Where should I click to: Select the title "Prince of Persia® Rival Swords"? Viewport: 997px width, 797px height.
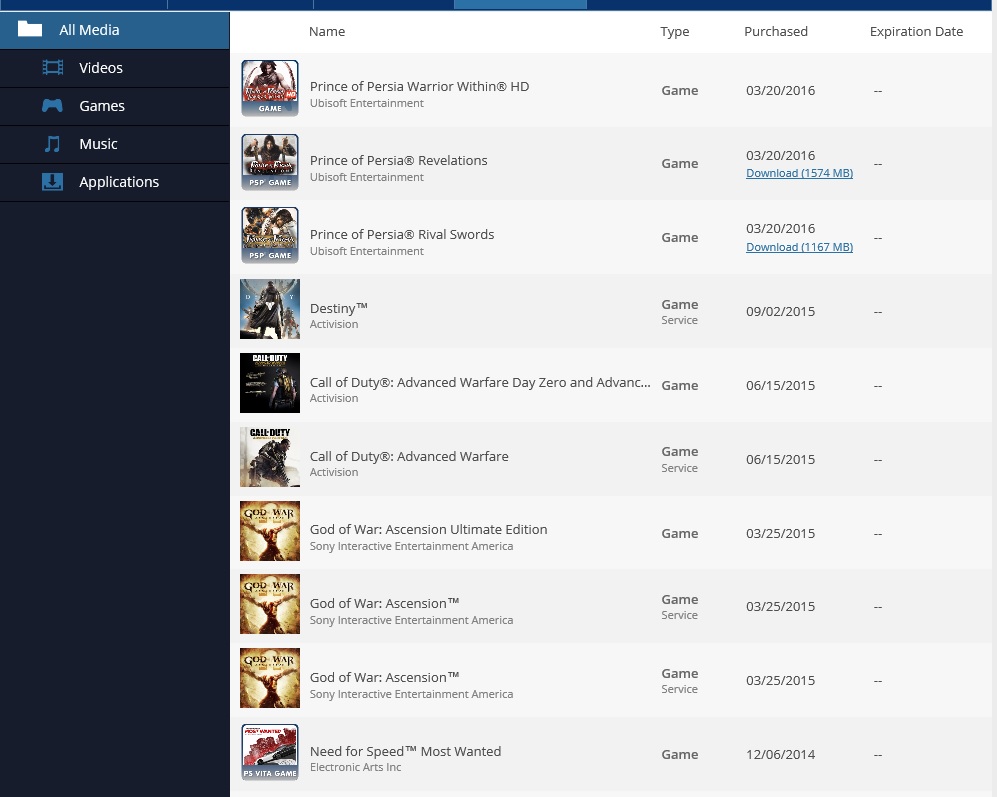pyautogui.click(x=402, y=234)
